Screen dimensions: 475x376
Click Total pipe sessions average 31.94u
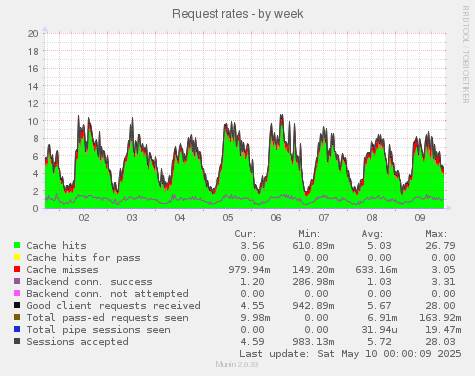tap(379, 330)
